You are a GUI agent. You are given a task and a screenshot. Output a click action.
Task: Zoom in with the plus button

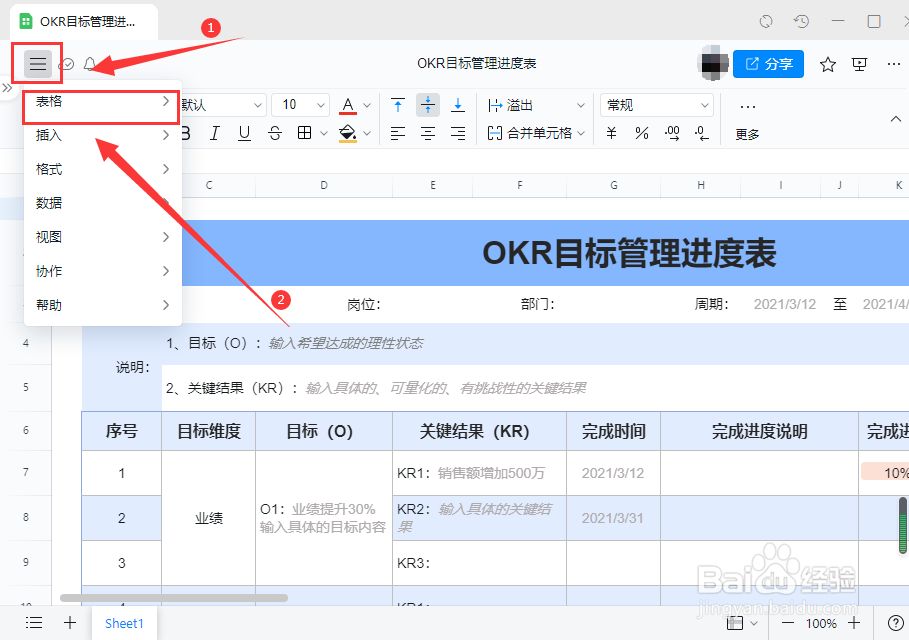pyautogui.click(x=853, y=624)
